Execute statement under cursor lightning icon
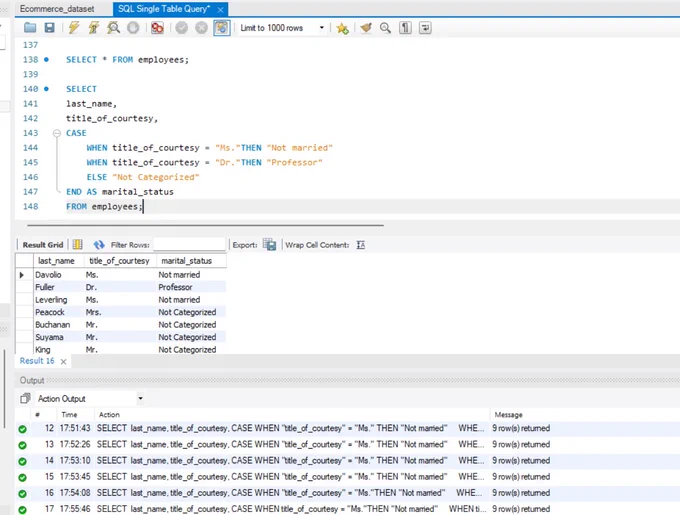Screen dimensions: 680x515 94,28
